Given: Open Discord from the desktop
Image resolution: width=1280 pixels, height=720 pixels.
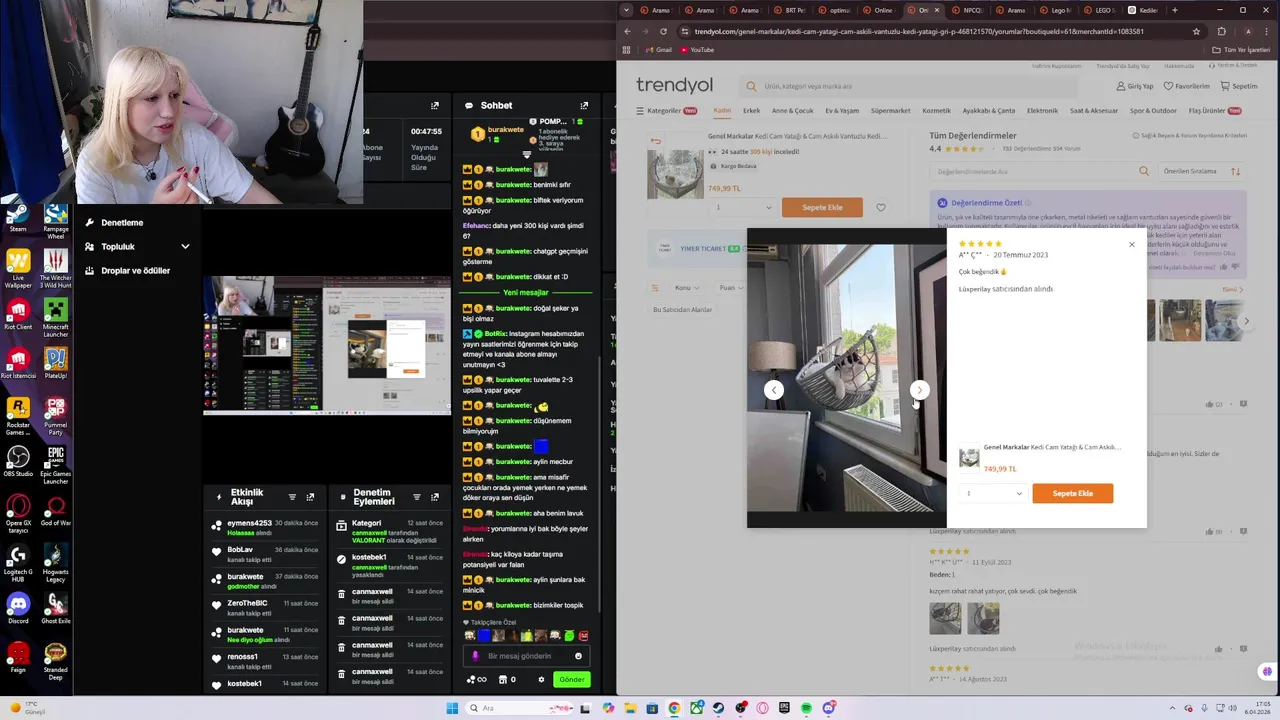Looking at the screenshot, I should tap(18, 609).
